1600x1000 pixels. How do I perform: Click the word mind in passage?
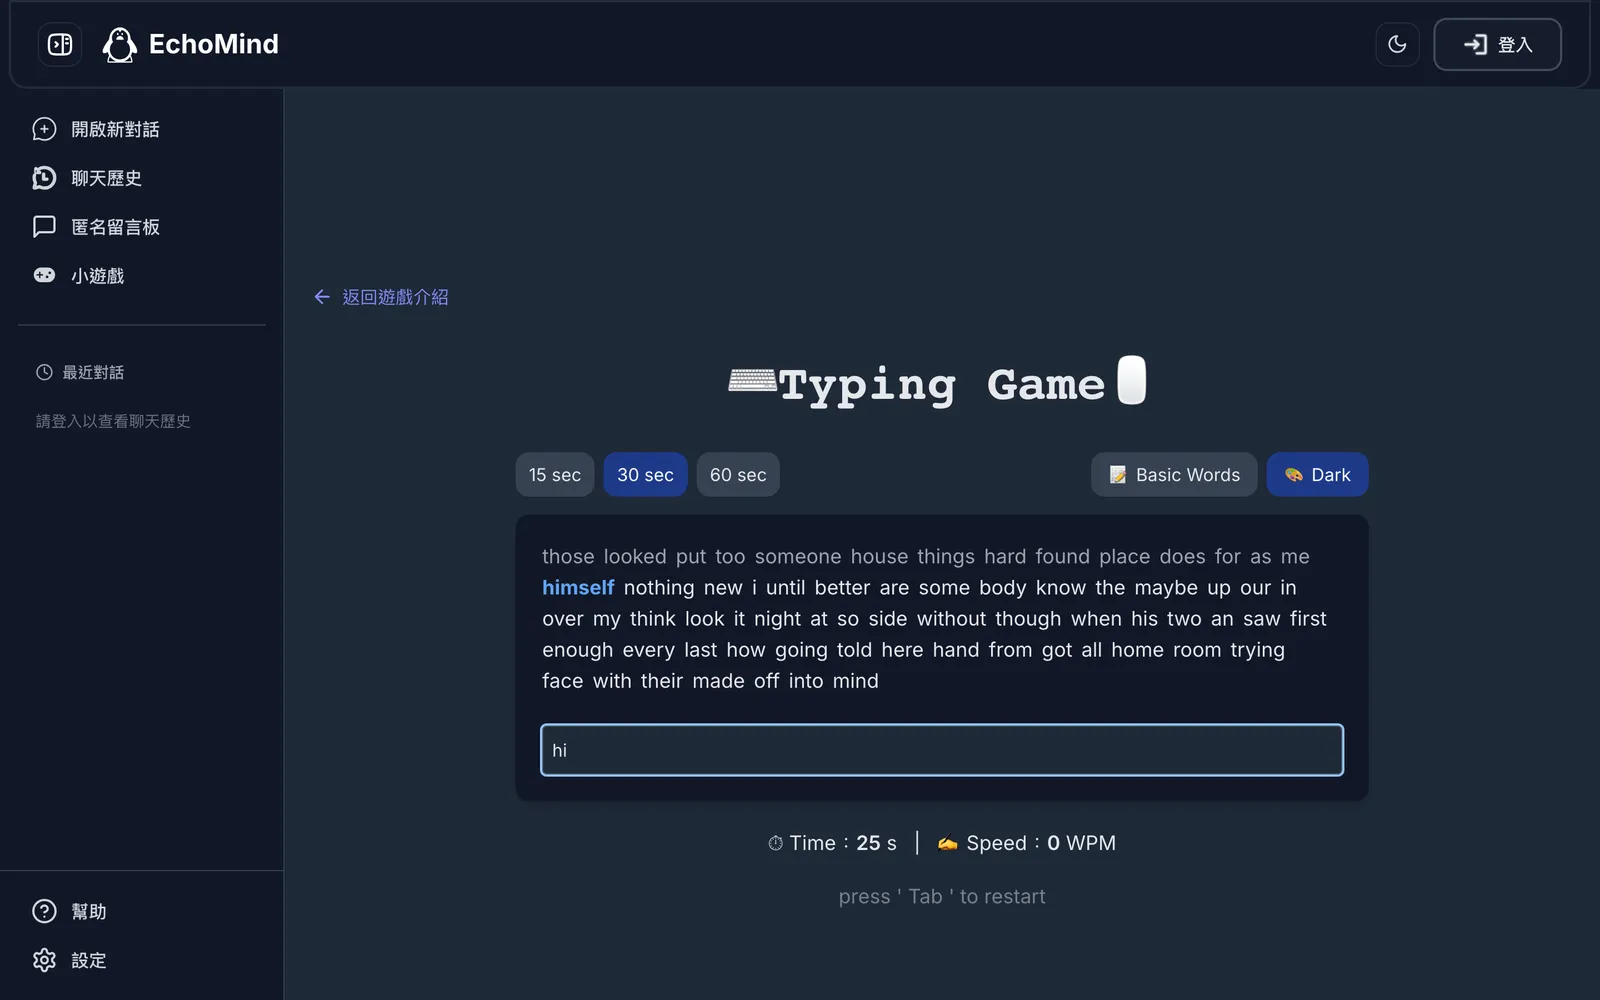856,681
